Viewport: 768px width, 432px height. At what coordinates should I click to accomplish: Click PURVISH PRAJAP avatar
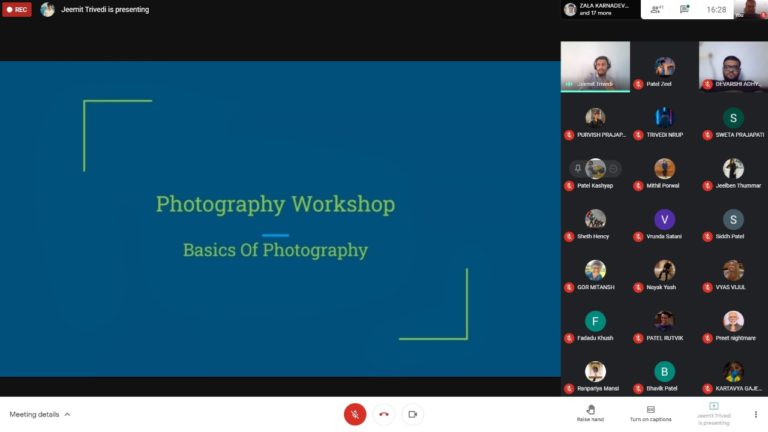(x=595, y=118)
